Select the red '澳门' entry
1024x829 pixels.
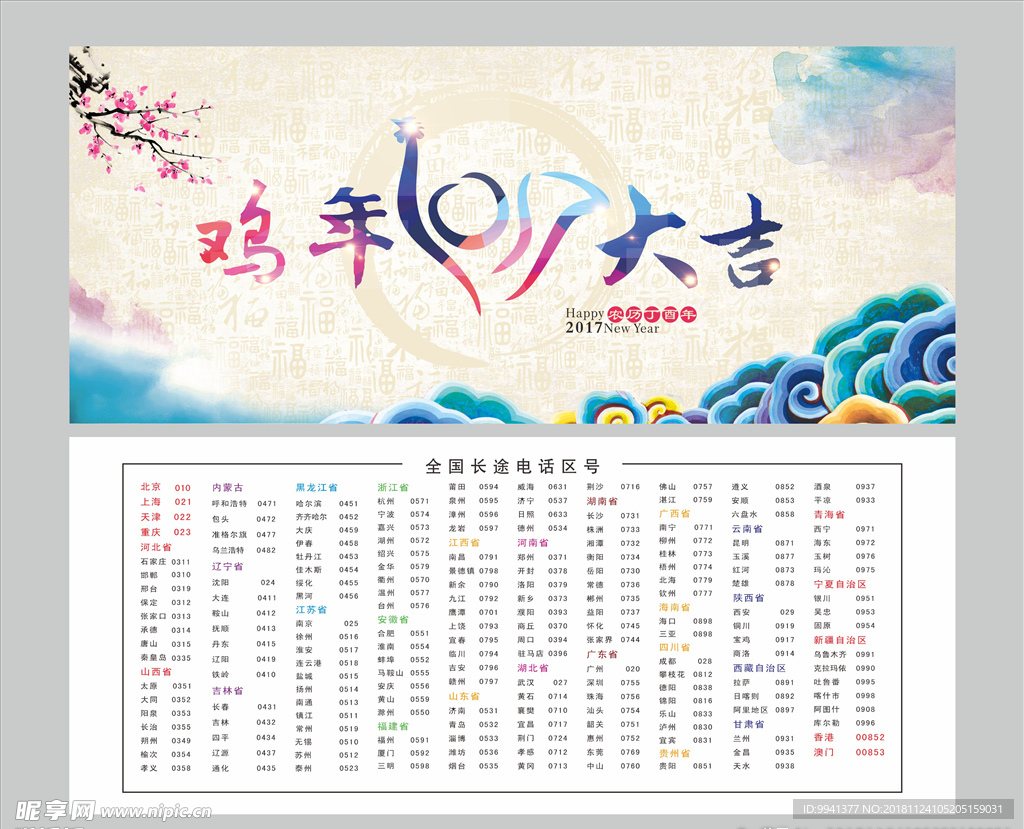[x=824, y=752]
